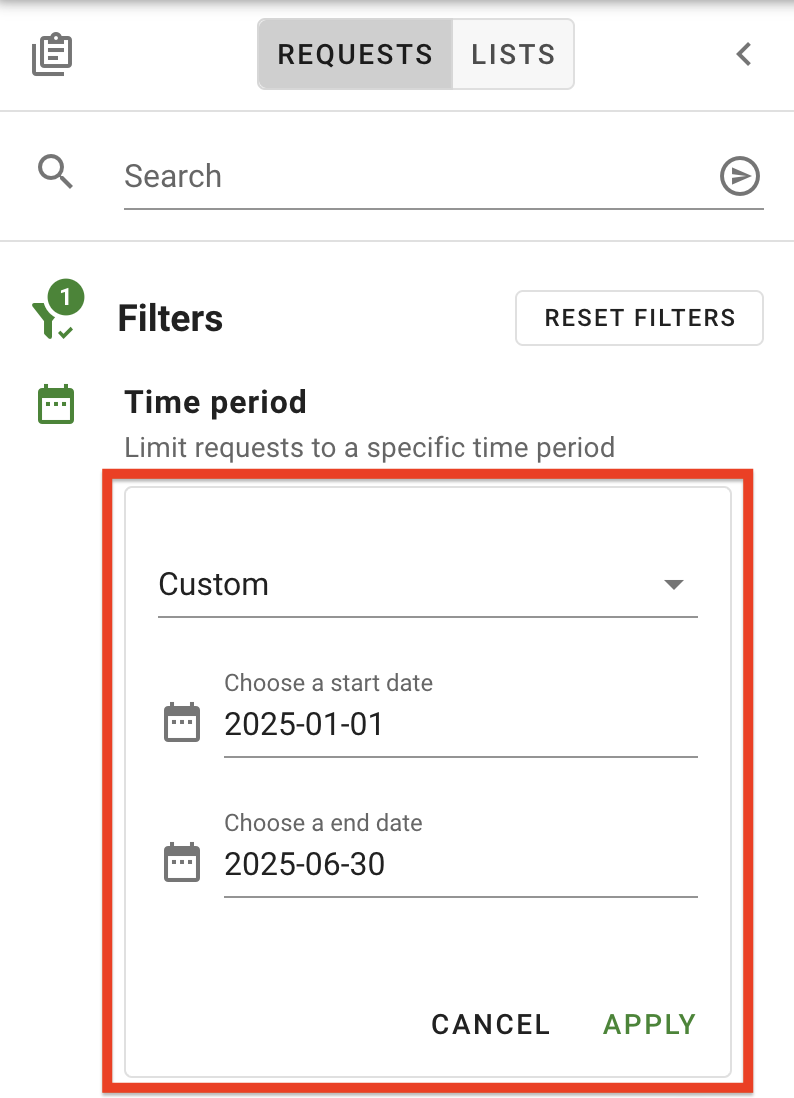Image resolution: width=794 pixels, height=1098 pixels.
Task: Click CANCEL to dismiss the date filter
Action: (x=490, y=1024)
